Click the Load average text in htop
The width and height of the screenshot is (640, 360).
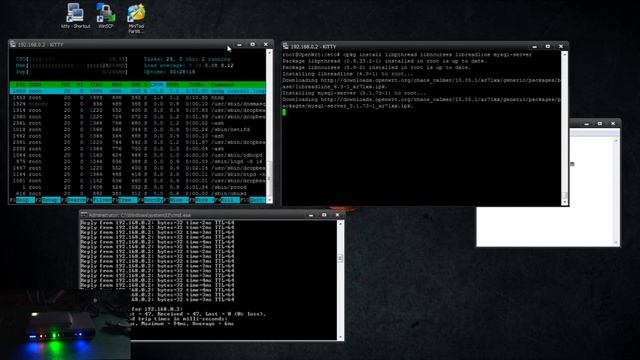(x=189, y=65)
